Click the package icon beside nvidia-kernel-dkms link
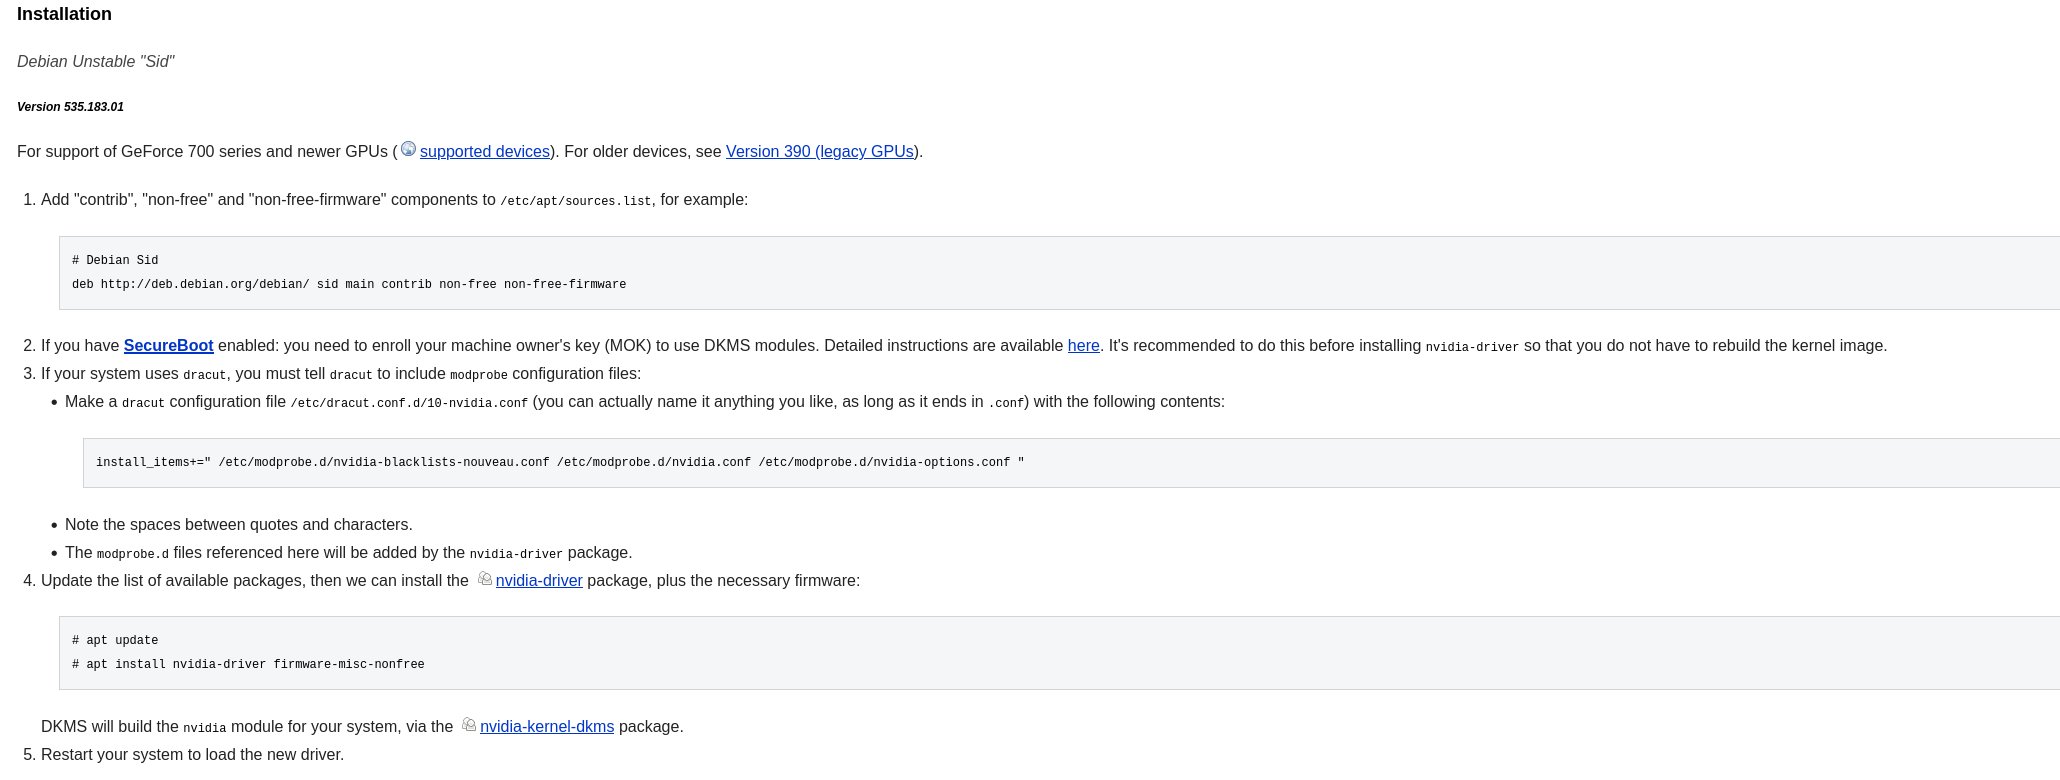Image resolution: width=2060 pixels, height=780 pixels. tap(468, 724)
